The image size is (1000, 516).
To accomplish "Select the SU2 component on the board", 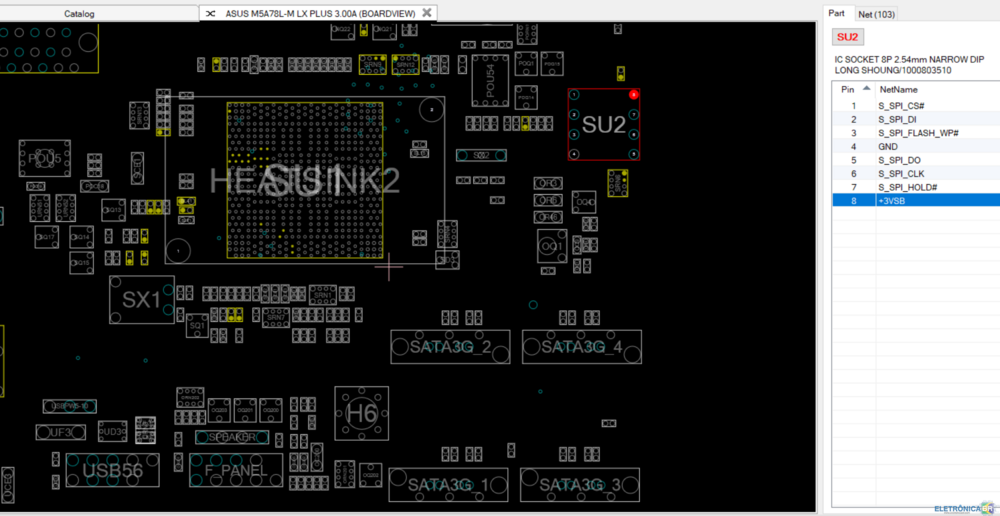I will pyautogui.click(x=604, y=124).
